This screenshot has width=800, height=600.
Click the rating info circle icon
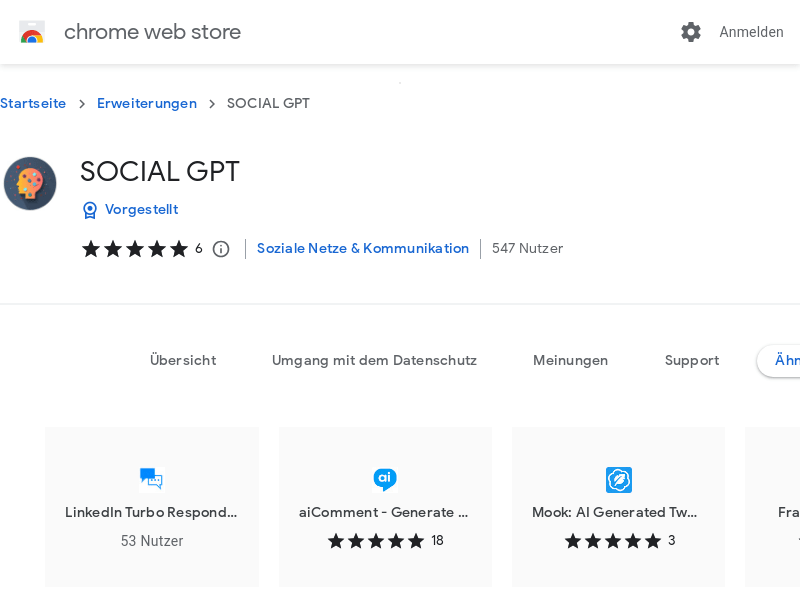coord(221,249)
